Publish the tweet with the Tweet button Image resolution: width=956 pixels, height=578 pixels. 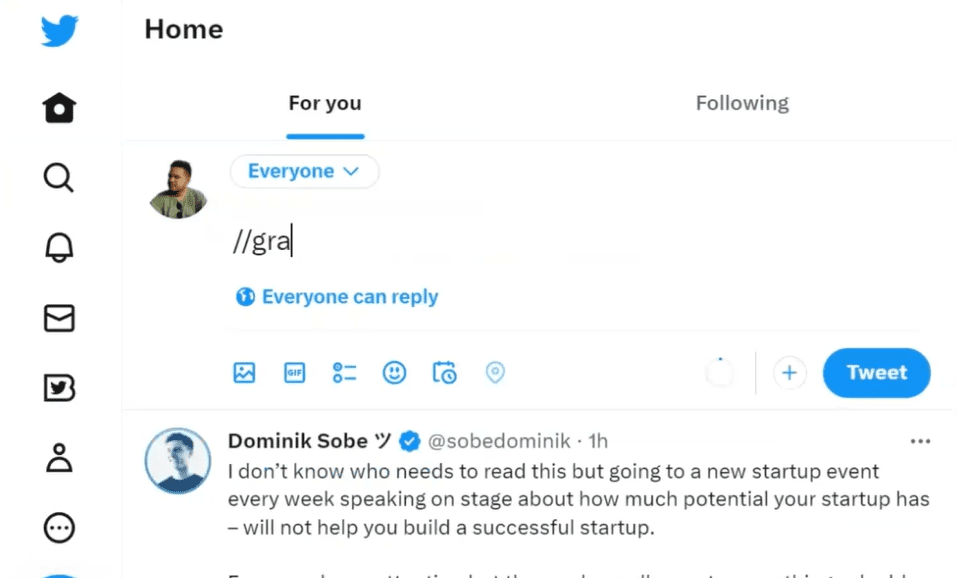(876, 372)
